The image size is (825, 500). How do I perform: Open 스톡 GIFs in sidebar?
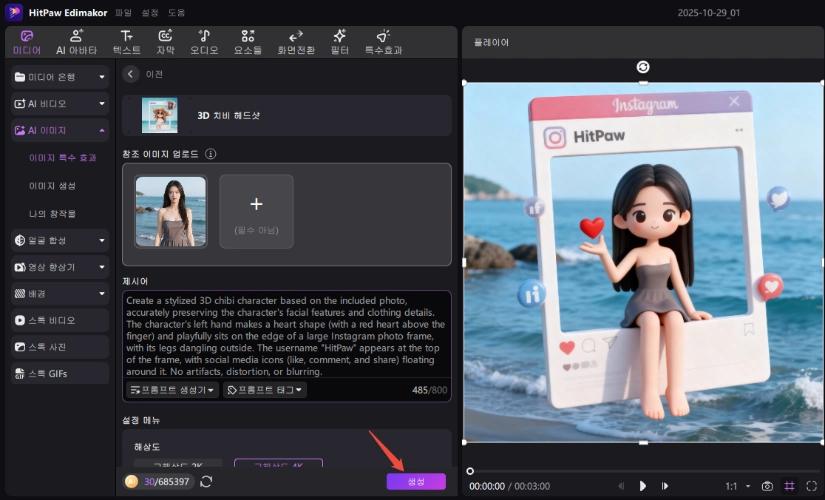[60, 374]
